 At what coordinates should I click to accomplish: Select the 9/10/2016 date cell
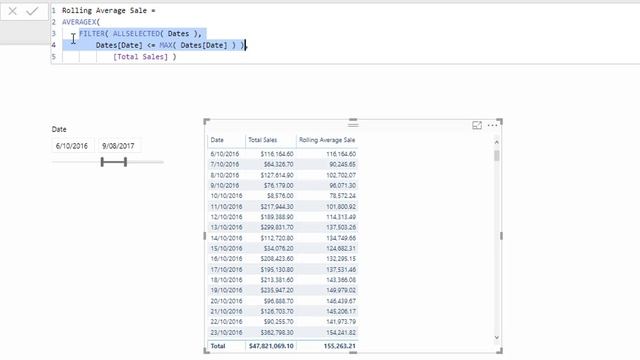coord(225,185)
